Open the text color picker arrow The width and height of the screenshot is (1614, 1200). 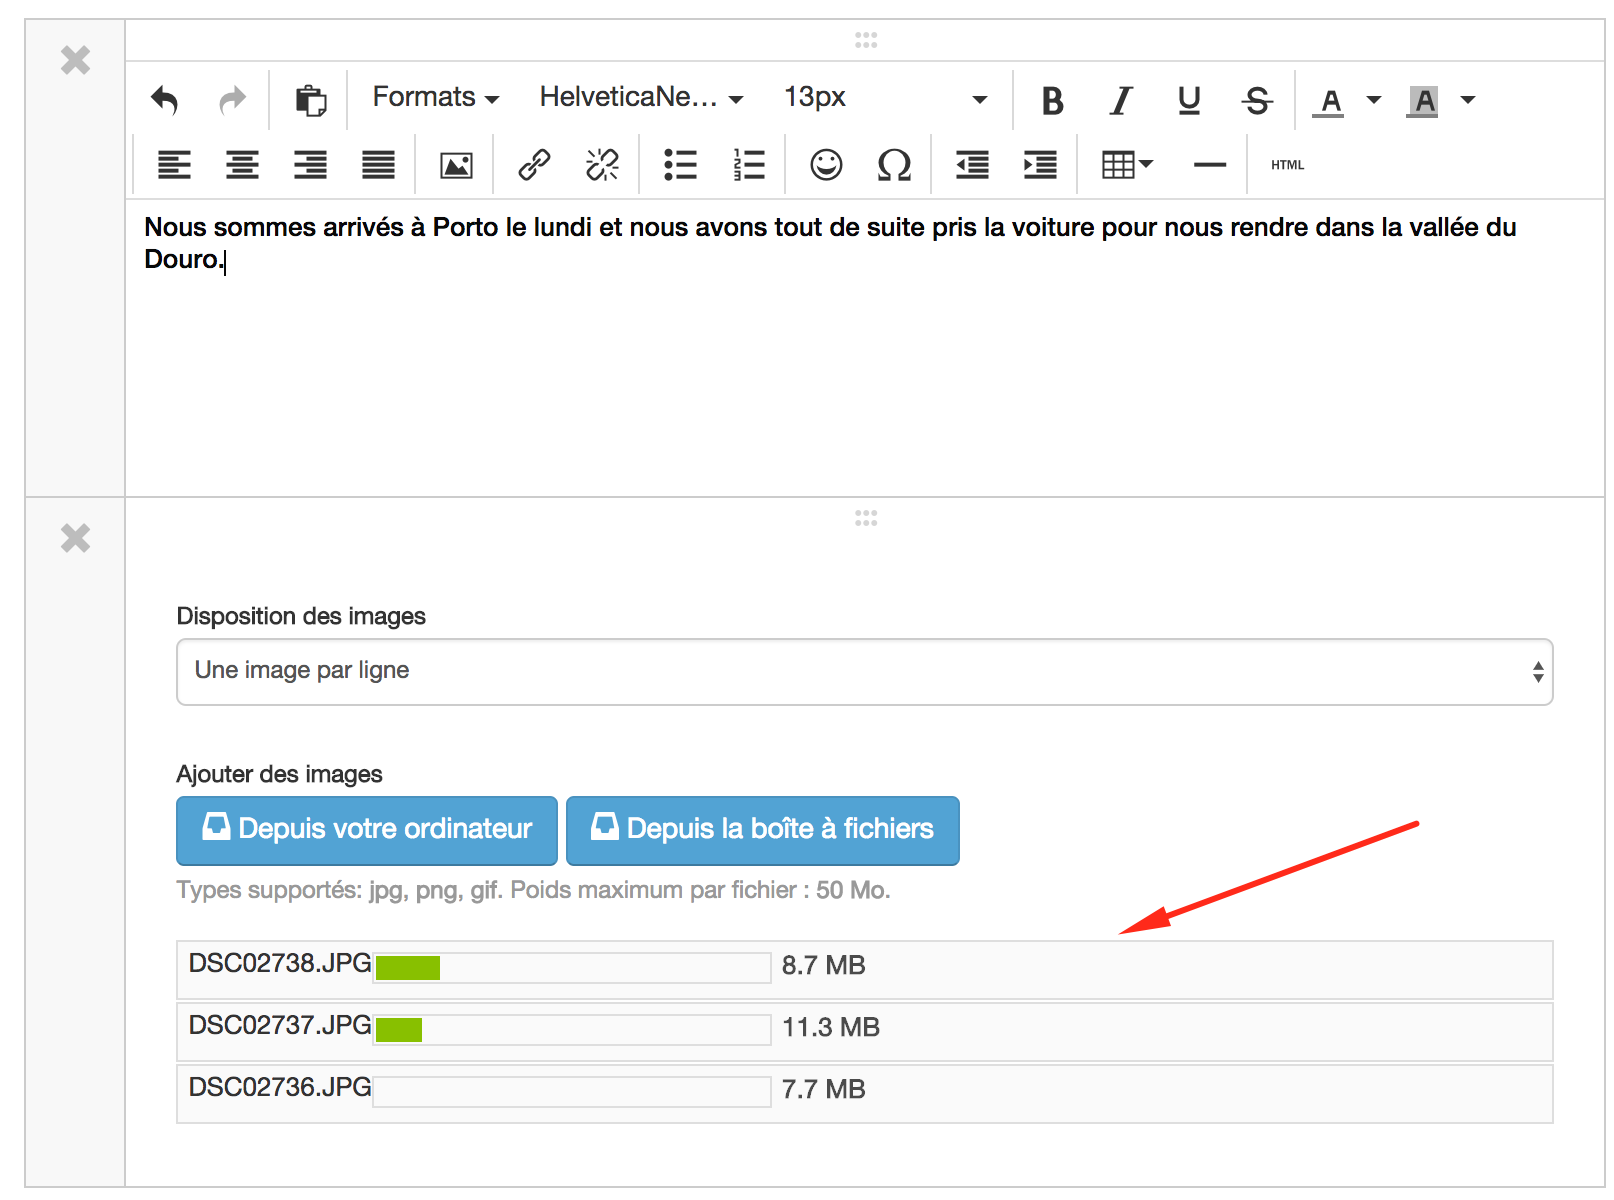coord(1374,100)
